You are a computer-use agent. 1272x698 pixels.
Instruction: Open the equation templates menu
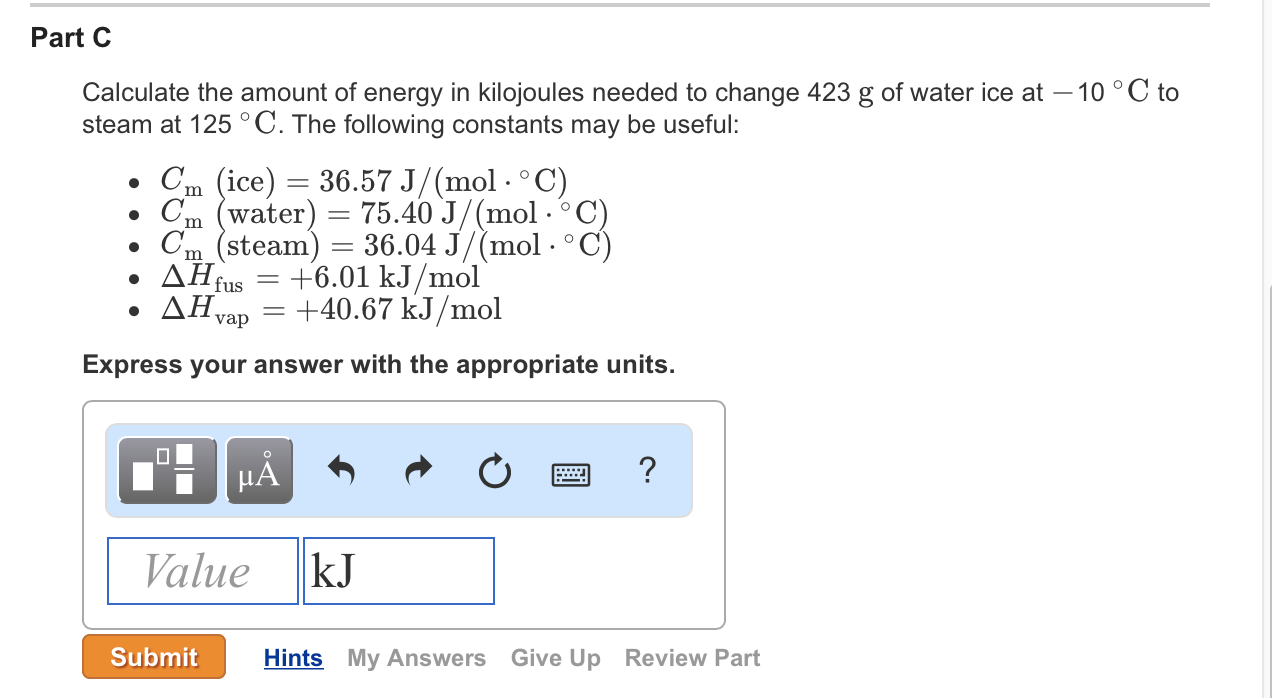click(166, 468)
